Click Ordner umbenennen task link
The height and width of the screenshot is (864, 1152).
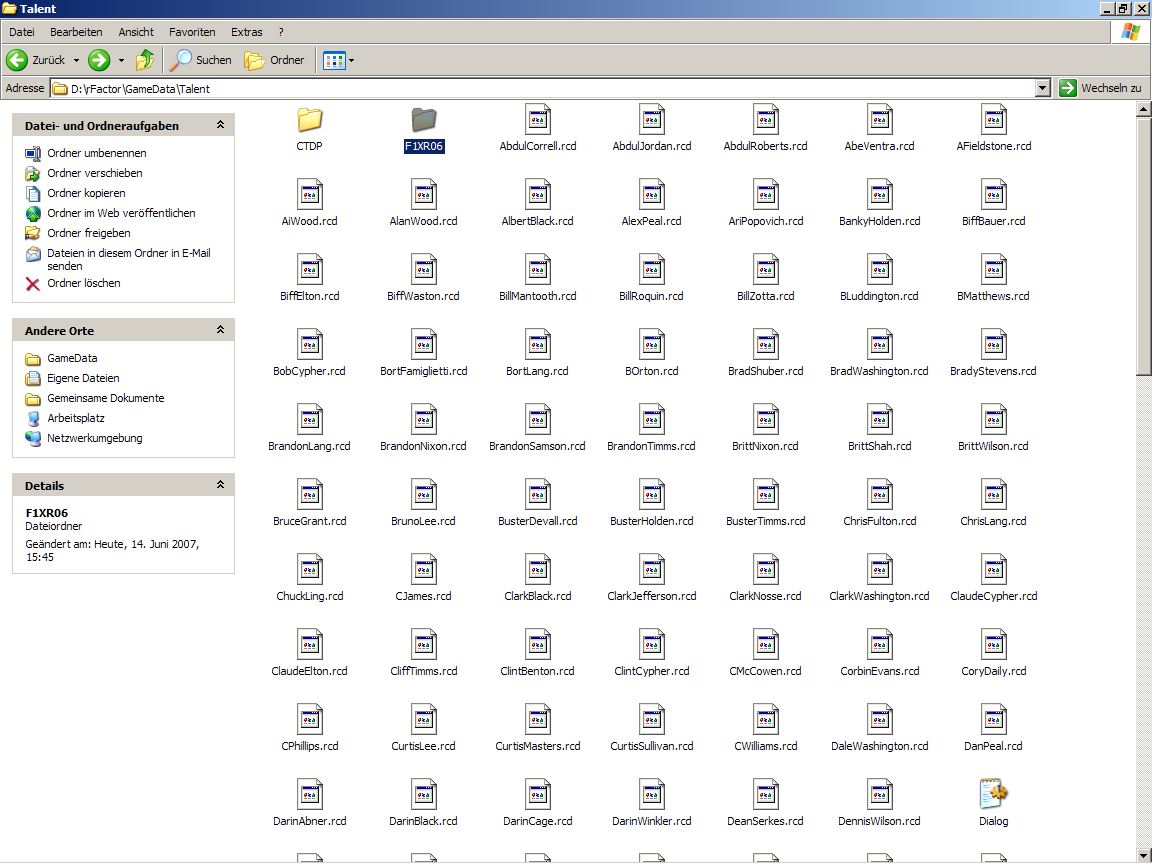point(96,153)
